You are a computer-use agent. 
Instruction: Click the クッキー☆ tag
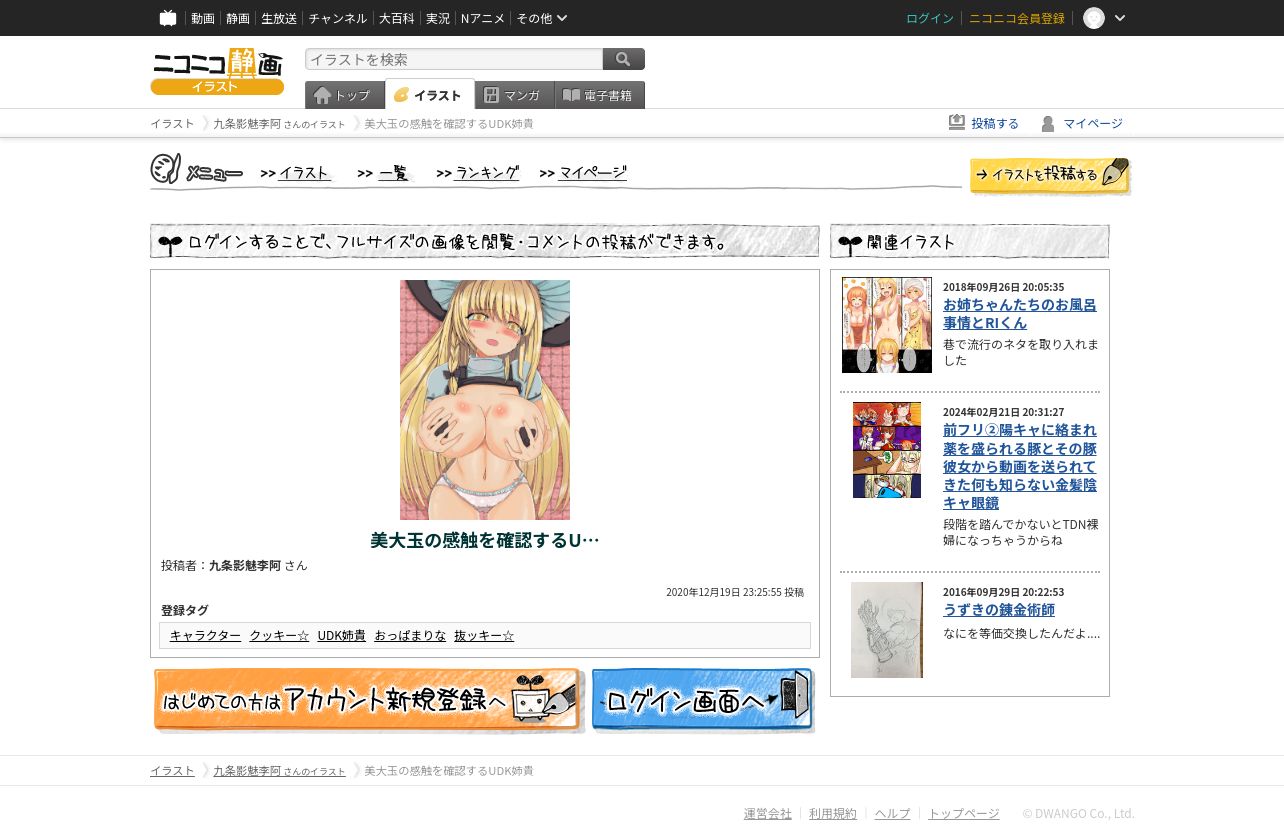click(279, 635)
